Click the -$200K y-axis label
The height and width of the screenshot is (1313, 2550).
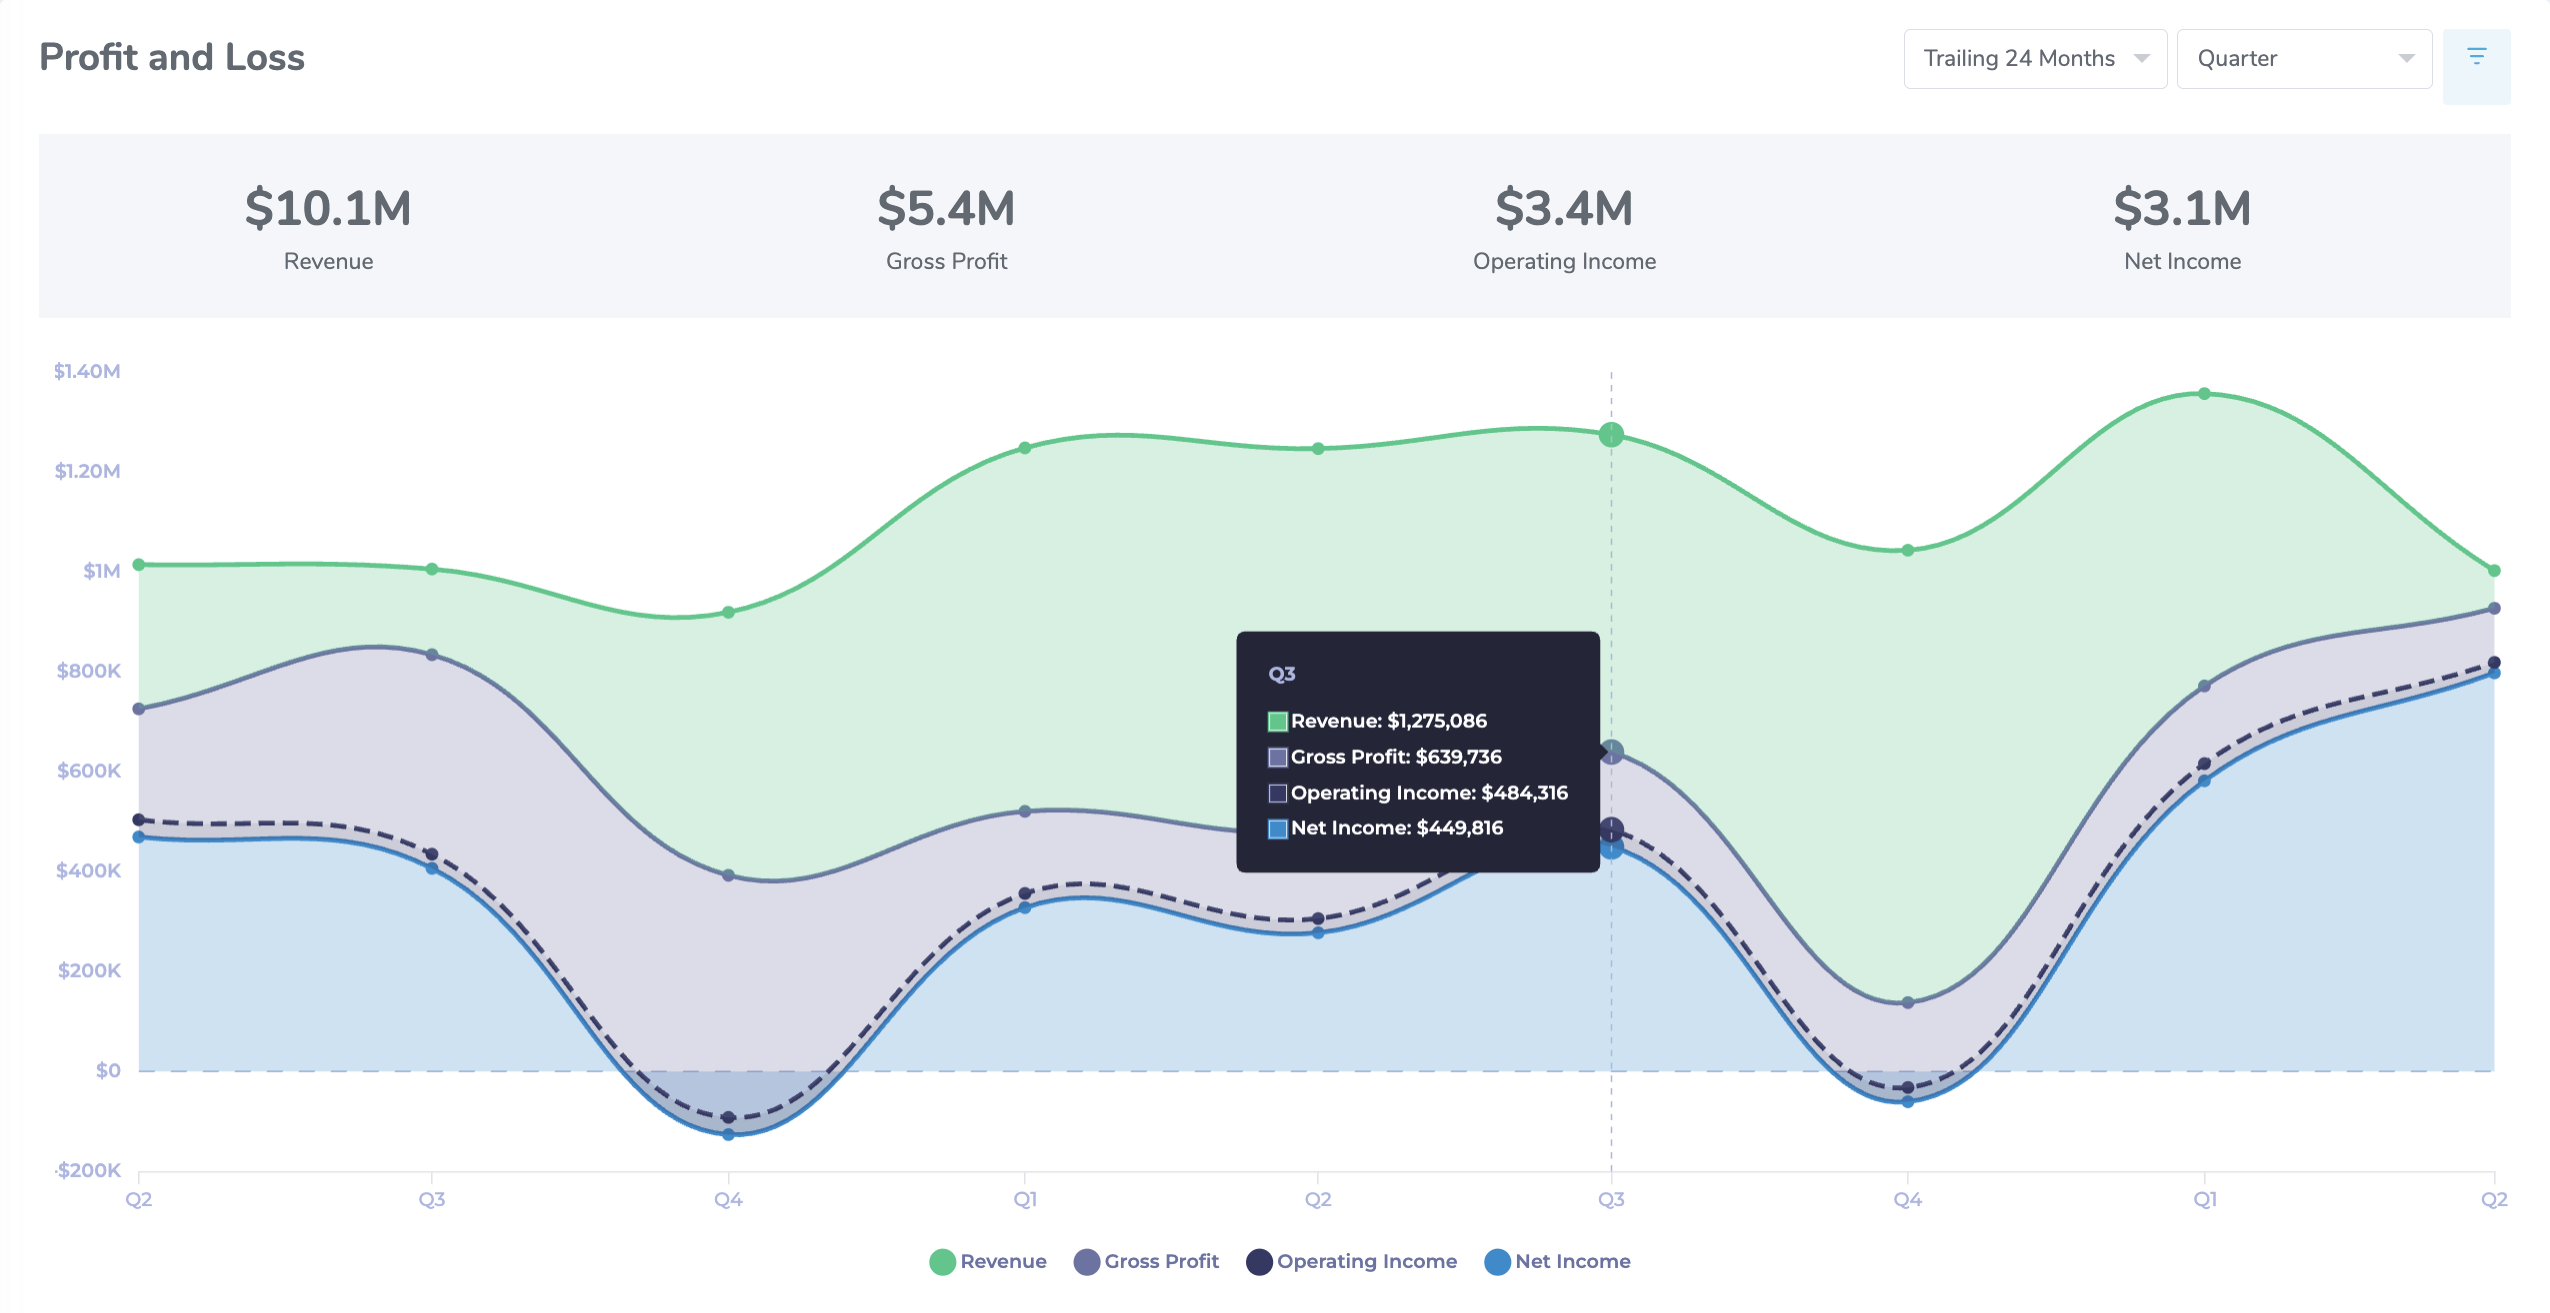87,1170
